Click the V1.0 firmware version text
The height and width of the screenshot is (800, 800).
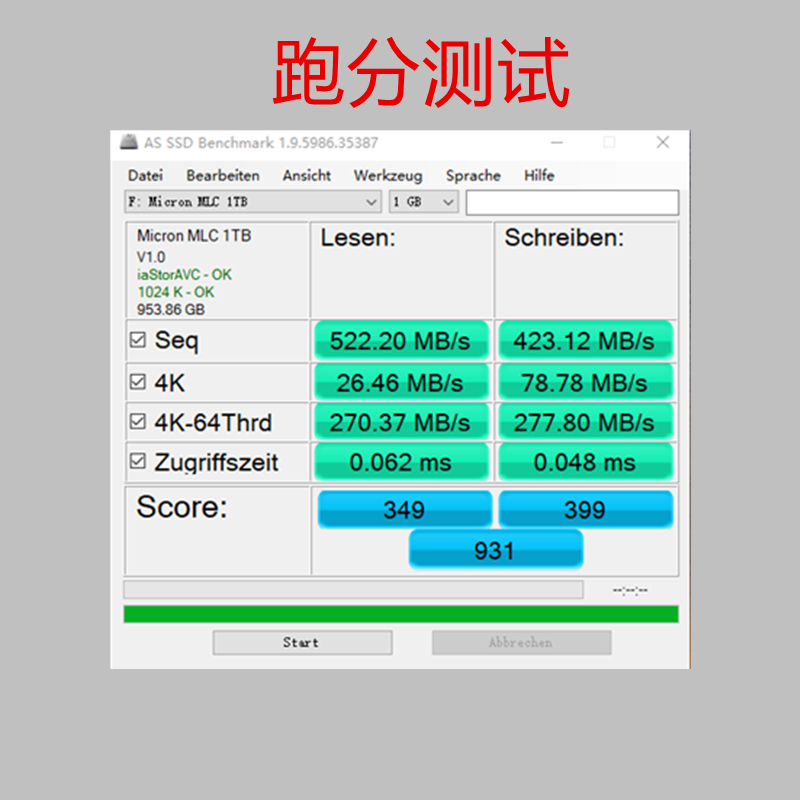coord(151,257)
